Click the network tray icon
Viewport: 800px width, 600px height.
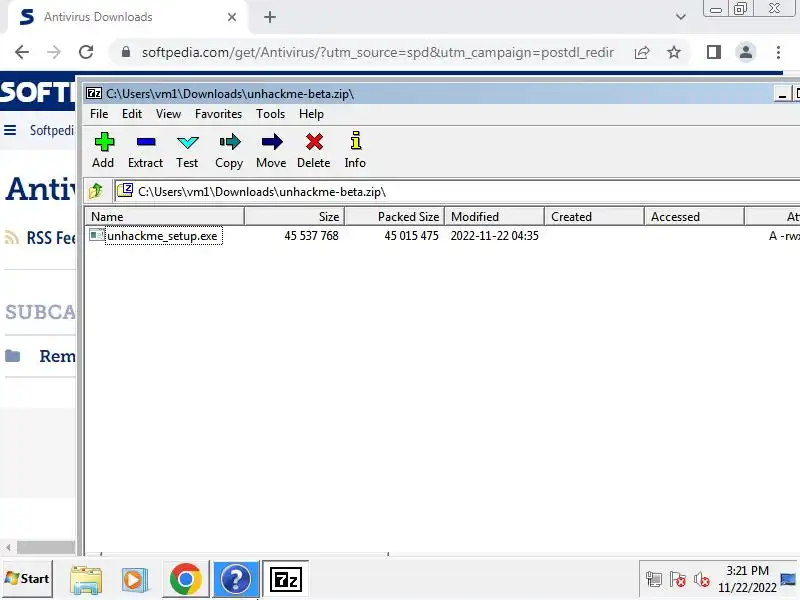(x=654, y=580)
